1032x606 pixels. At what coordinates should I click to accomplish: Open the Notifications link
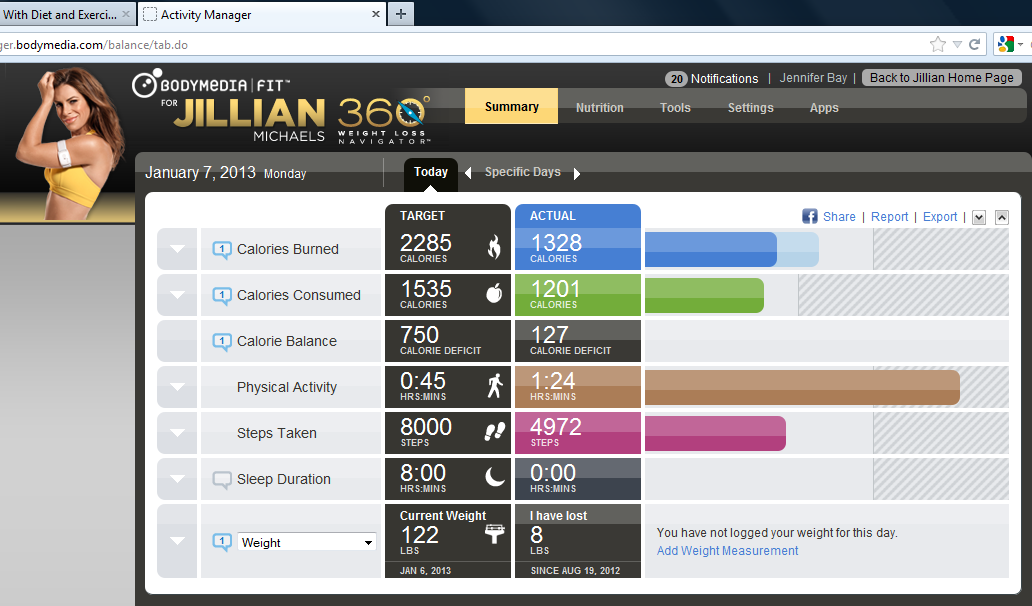[724, 79]
